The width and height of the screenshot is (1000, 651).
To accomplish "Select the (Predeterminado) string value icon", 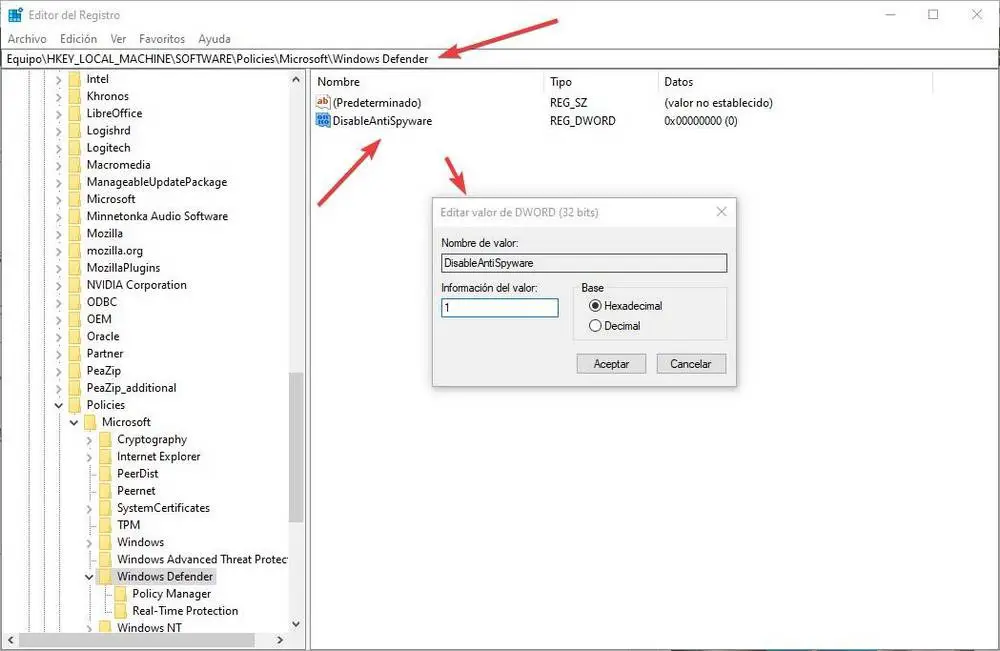I will coord(323,102).
